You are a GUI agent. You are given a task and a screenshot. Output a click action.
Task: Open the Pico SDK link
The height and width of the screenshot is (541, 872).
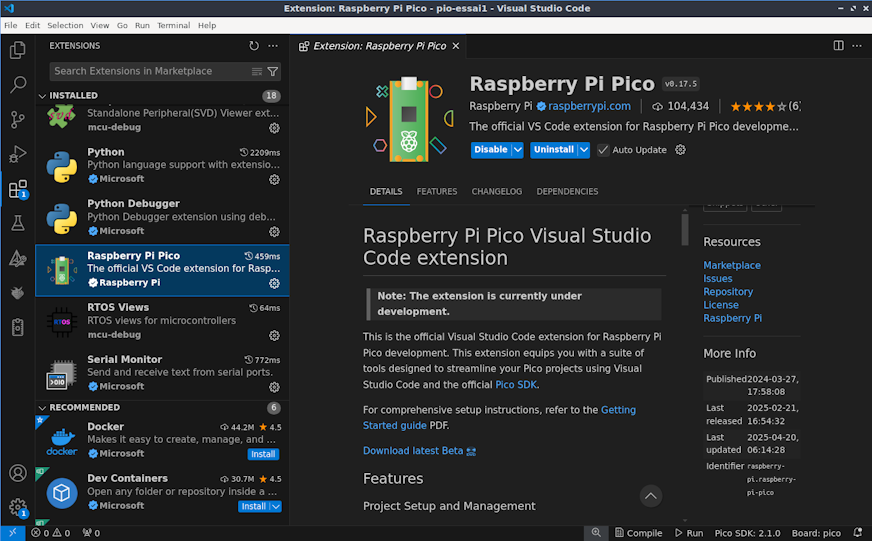tap(516, 385)
